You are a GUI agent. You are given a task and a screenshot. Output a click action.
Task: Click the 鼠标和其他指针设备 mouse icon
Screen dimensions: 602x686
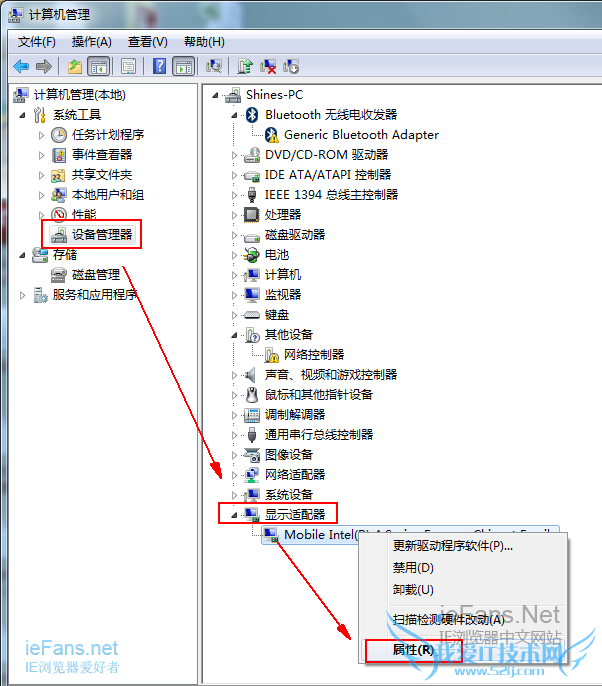click(252, 395)
